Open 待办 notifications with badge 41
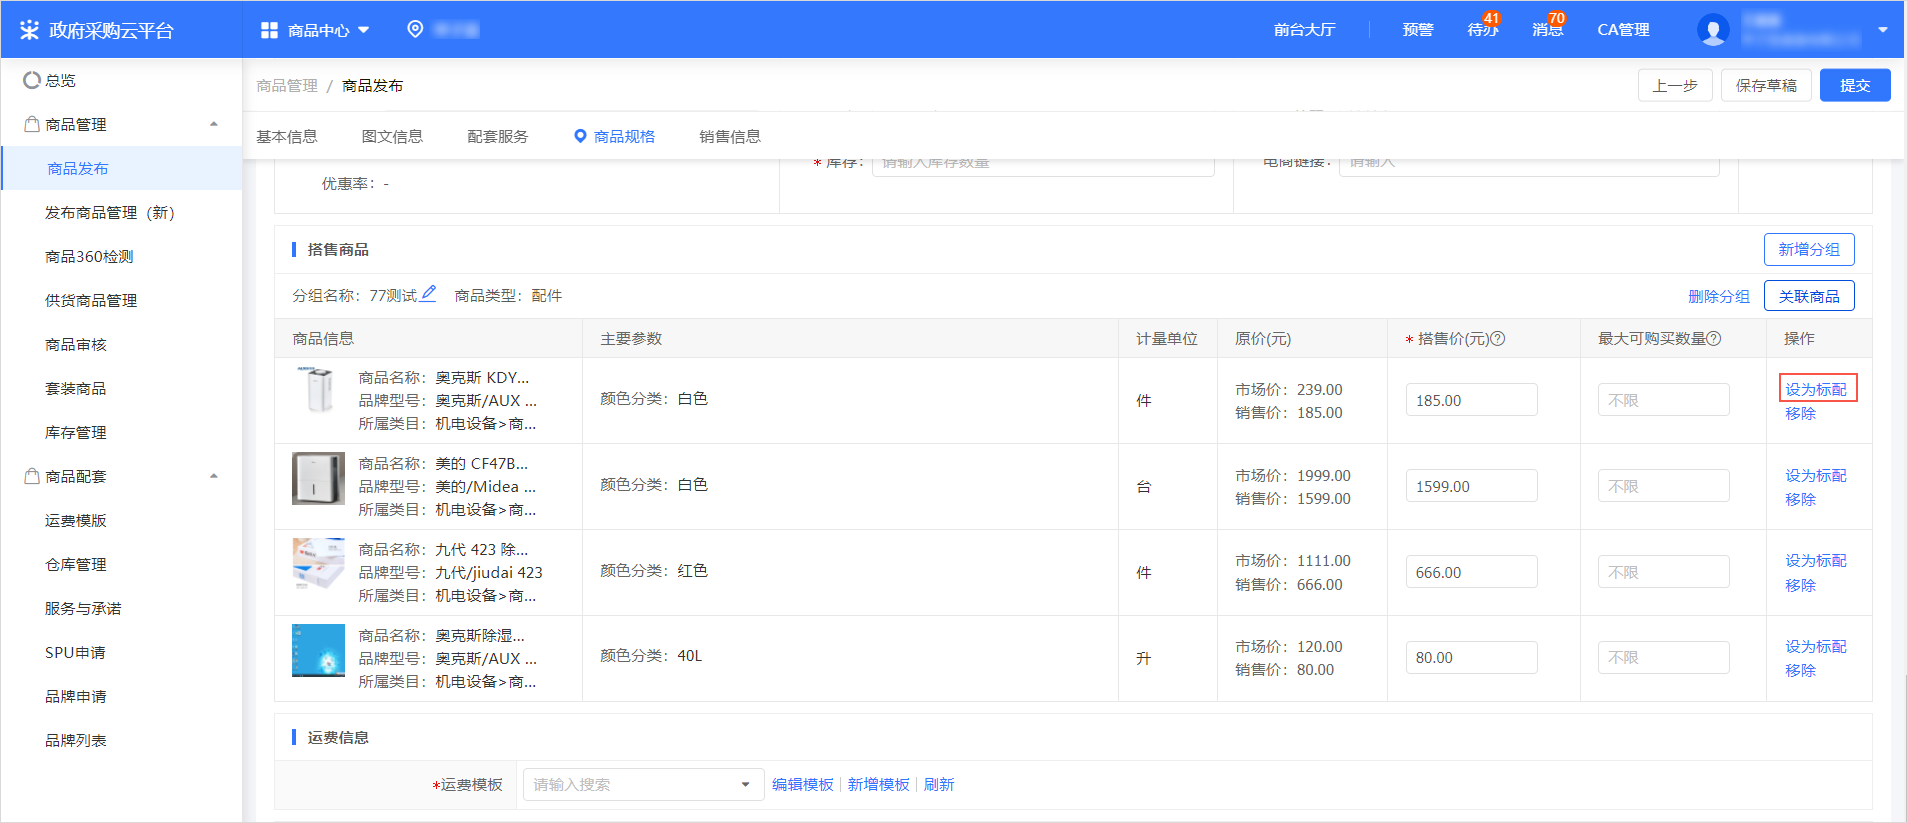1908x823 pixels. pos(1483,29)
